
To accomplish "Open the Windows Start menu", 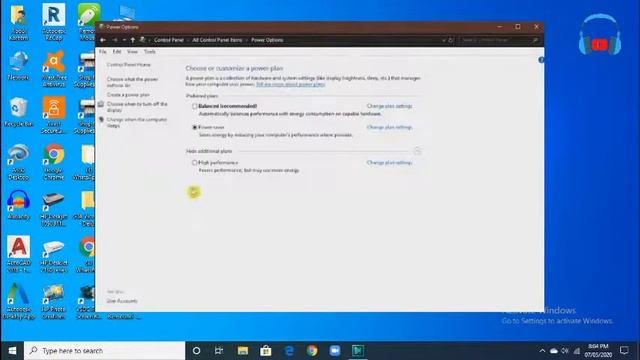I will pos(12,351).
